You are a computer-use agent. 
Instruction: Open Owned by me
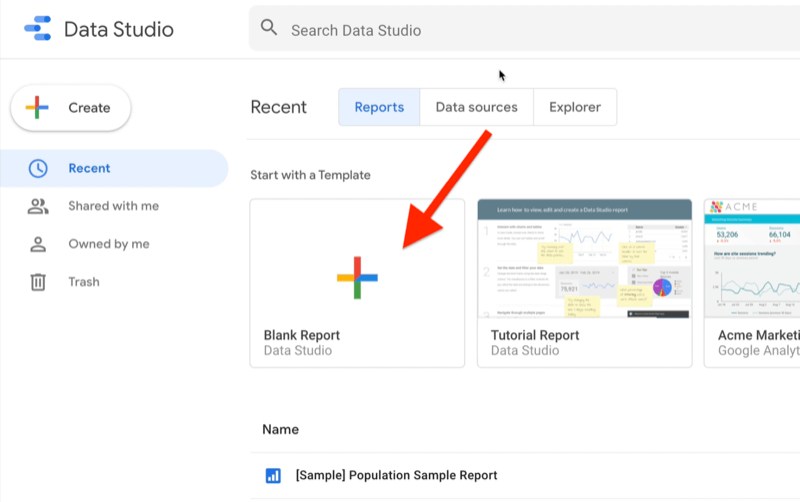coord(109,244)
